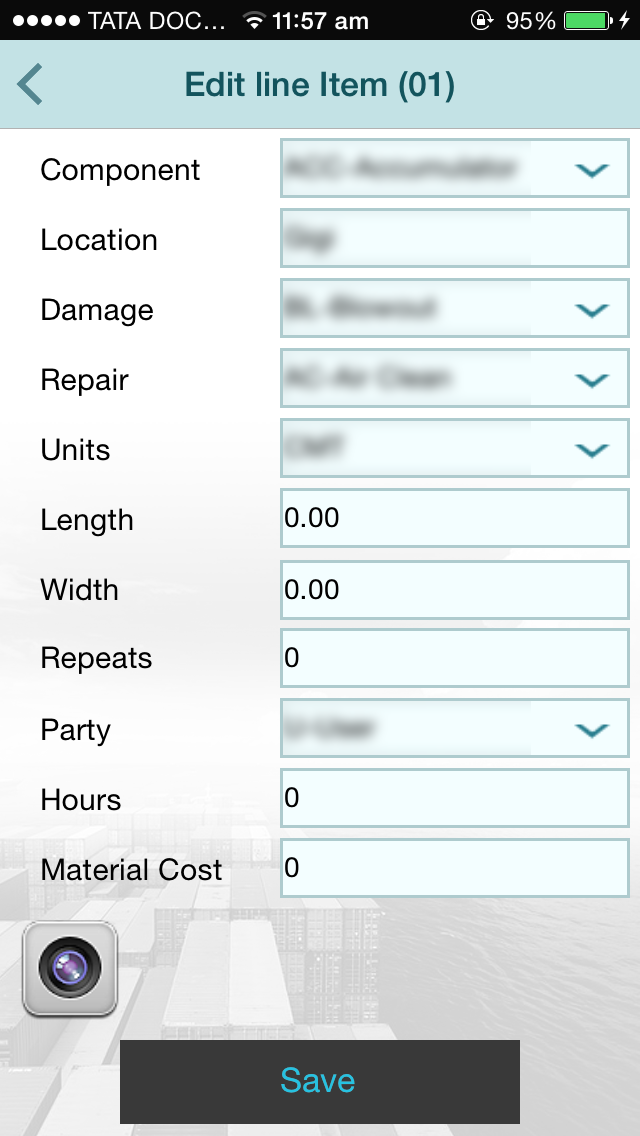Image resolution: width=640 pixels, height=1136 pixels.
Task: Tap the Edit line Item title
Action: [x=320, y=85]
